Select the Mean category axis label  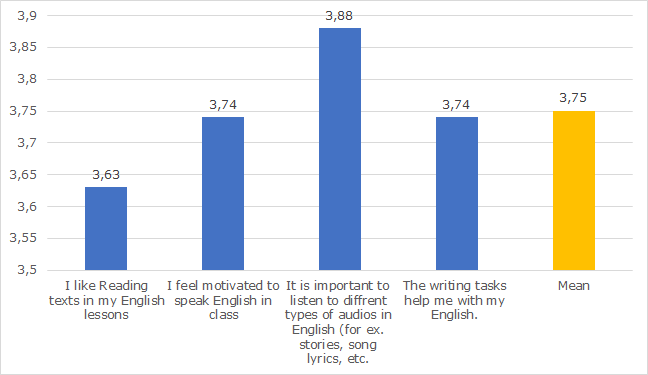coord(574,286)
